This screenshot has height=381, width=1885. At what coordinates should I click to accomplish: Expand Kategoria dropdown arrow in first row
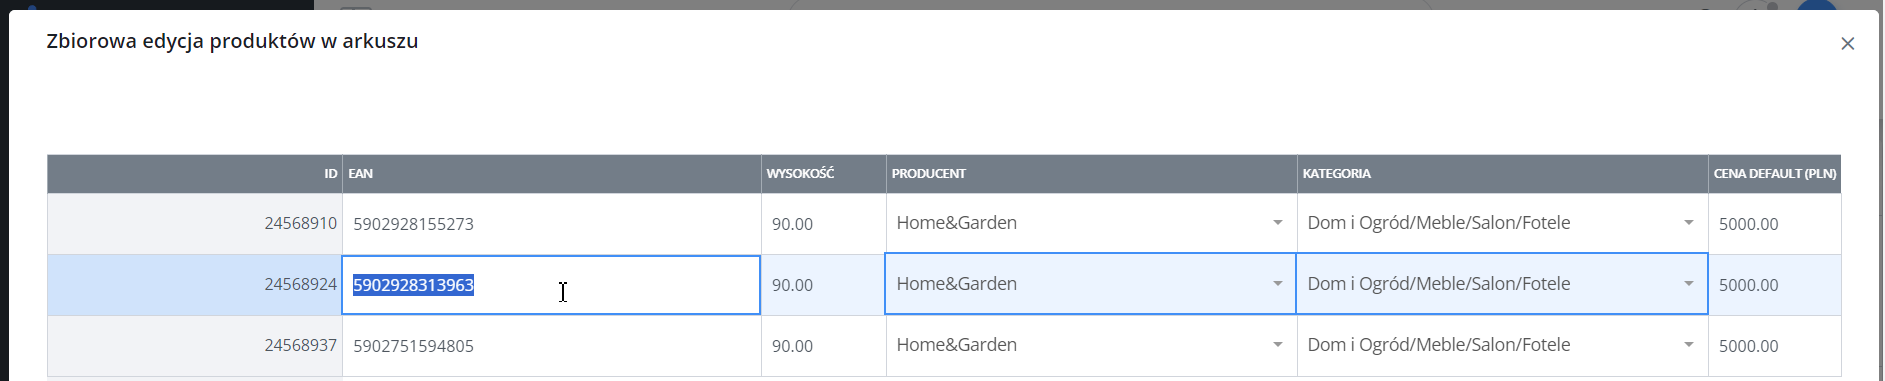tap(1688, 223)
